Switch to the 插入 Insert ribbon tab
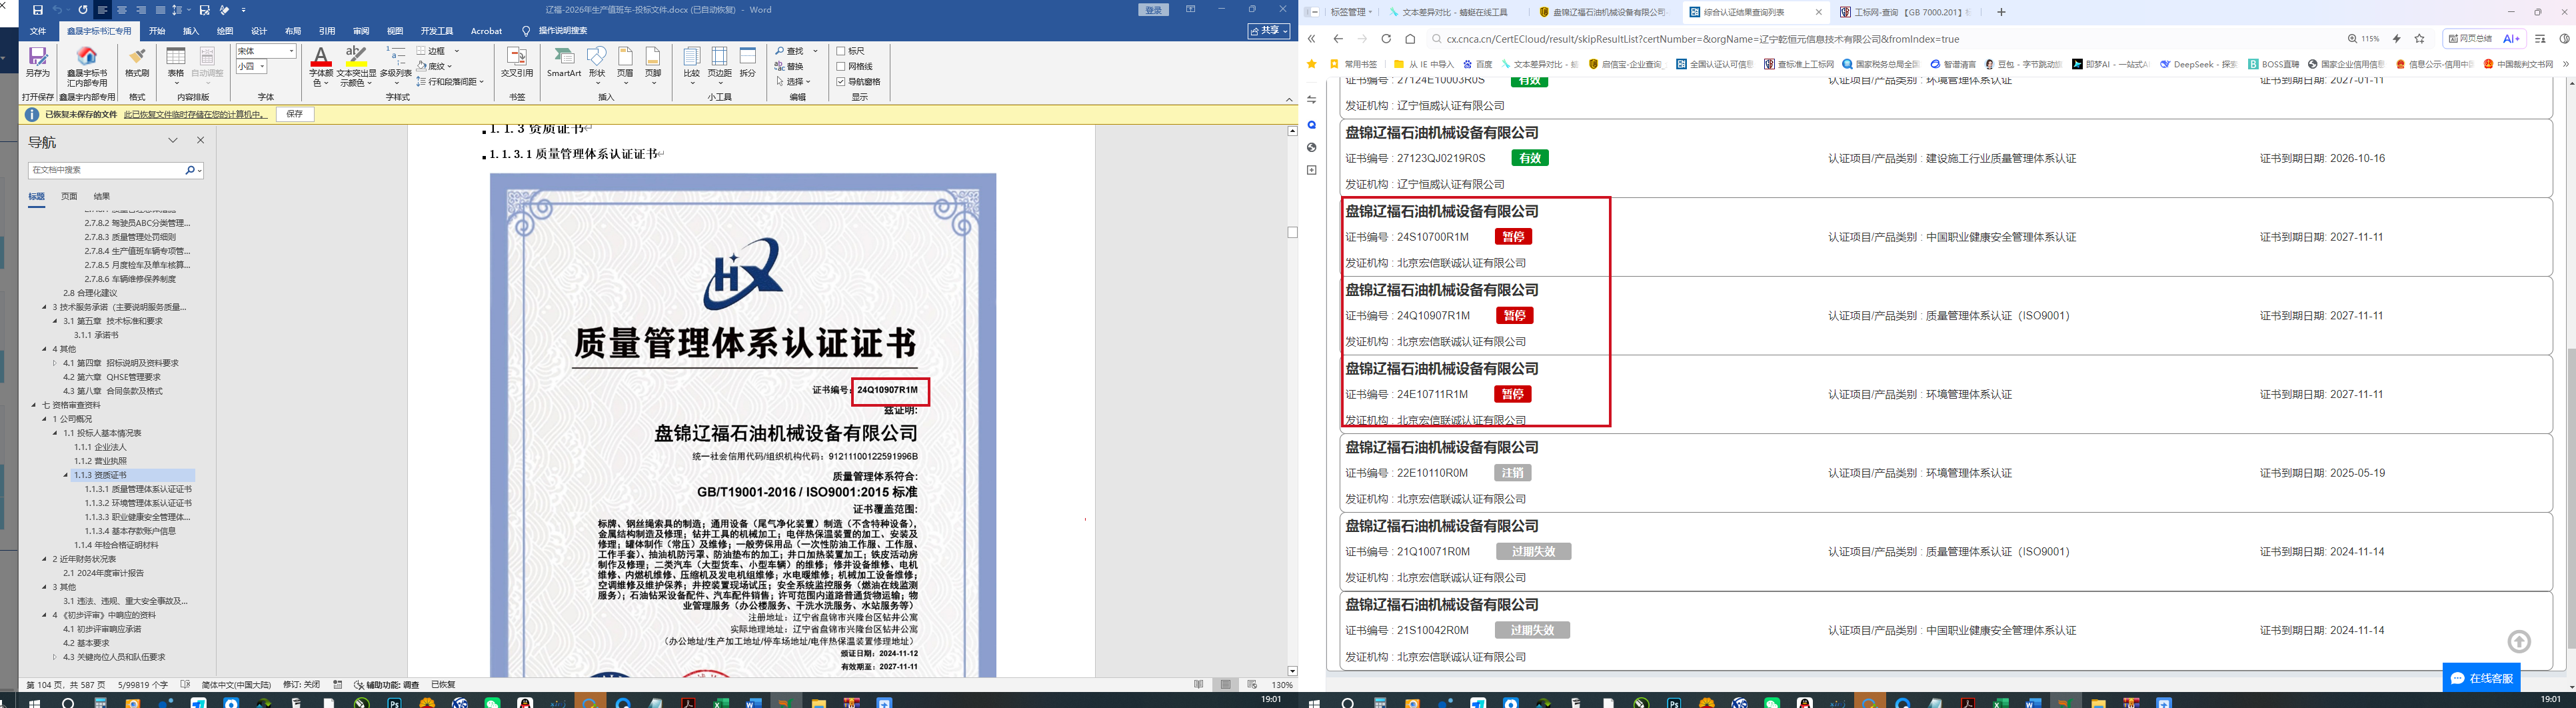This screenshot has width=2576, height=708. point(191,31)
